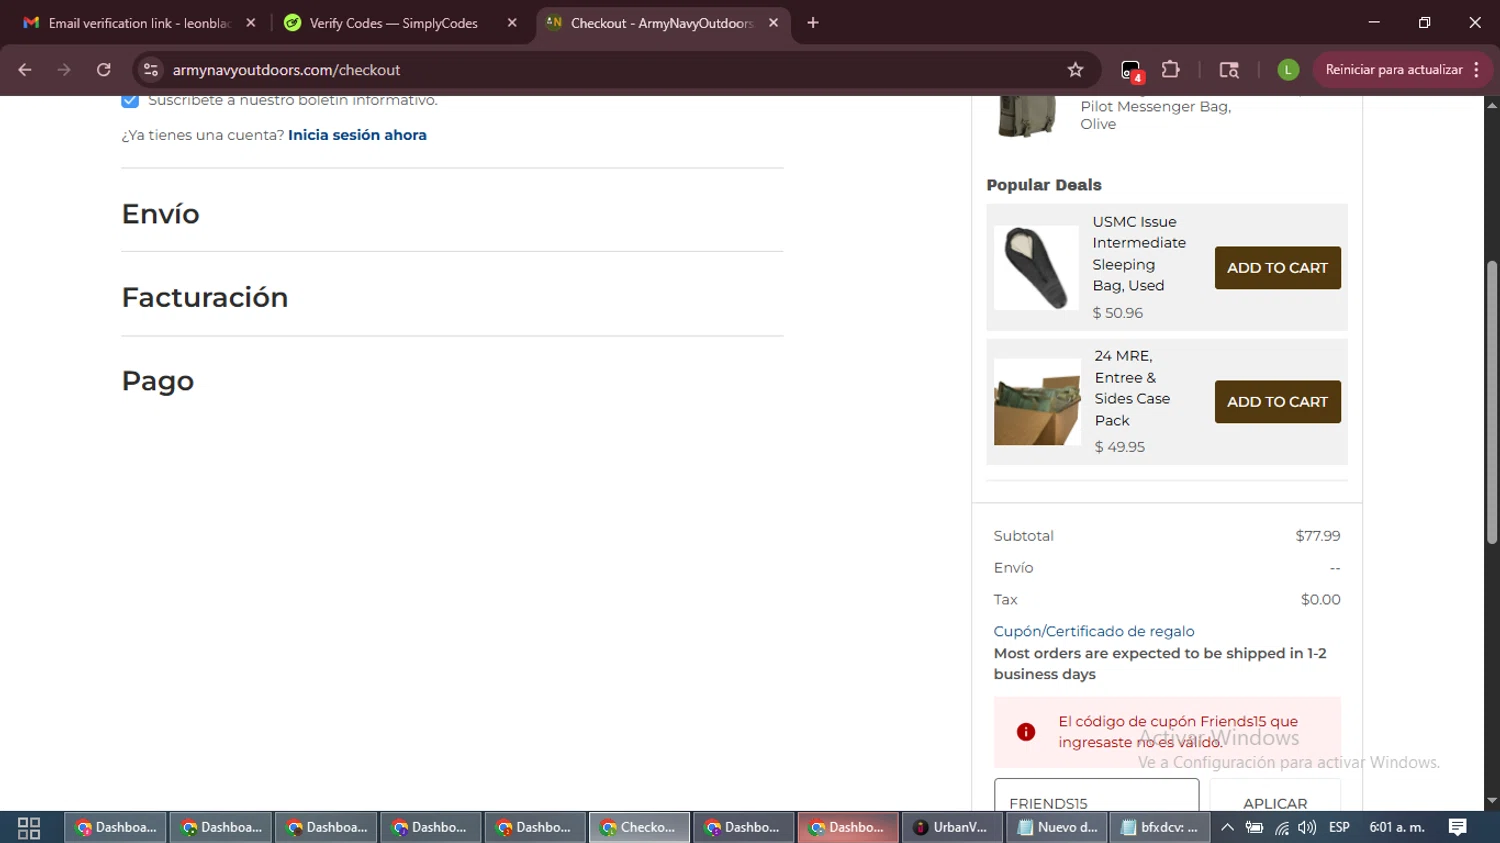This screenshot has width=1500, height=843.
Task: Open the Nuevo d... Notepad taskbar item
Action: [x=1057, y=828]
